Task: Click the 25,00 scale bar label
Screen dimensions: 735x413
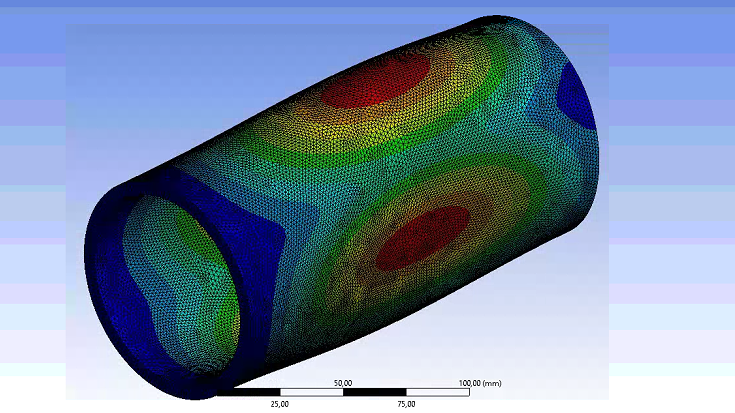Action: point(279,404)
